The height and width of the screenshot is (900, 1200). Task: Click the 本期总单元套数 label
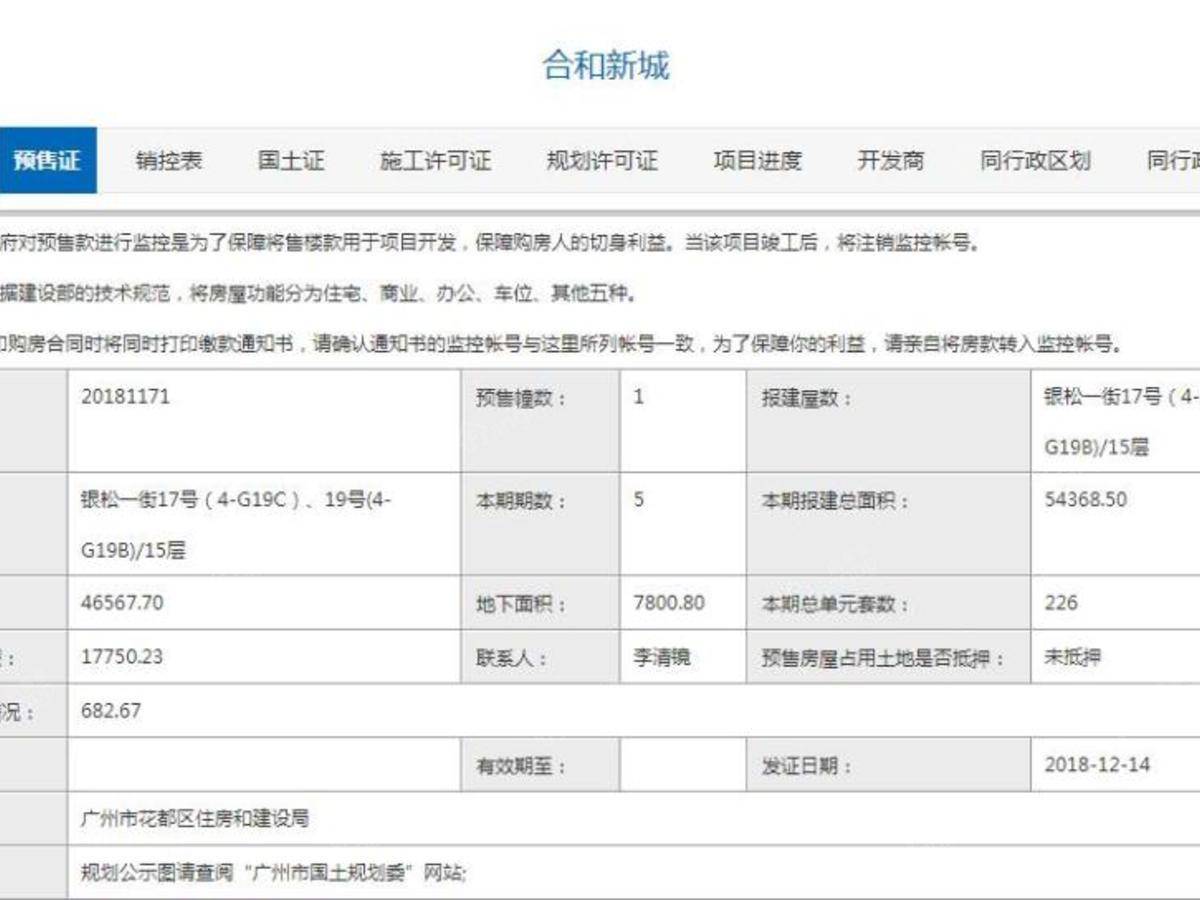pos(836,605)
